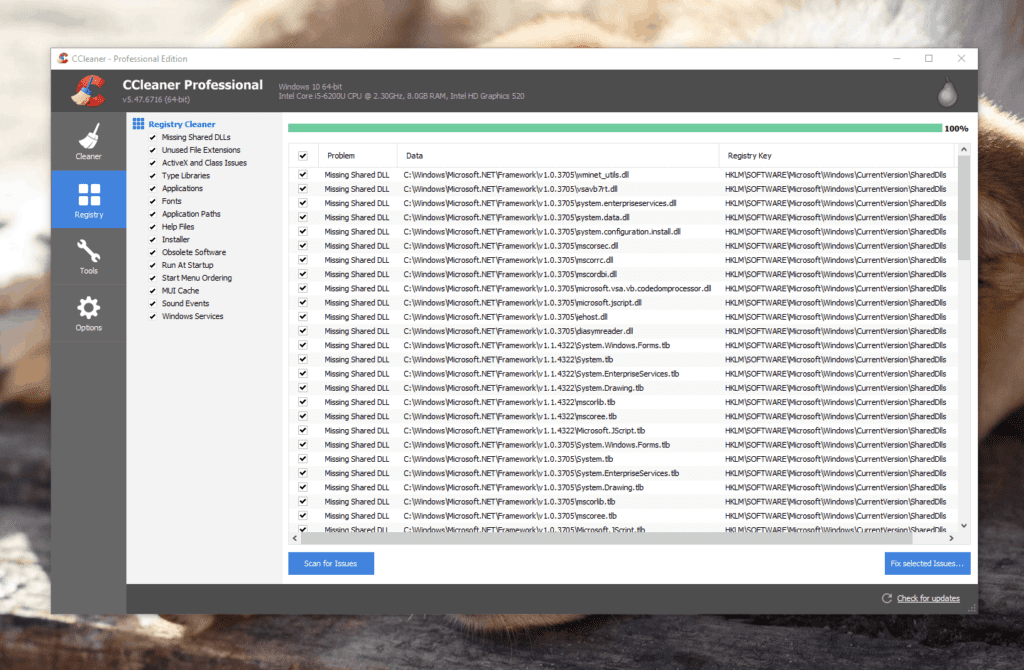Screen dimensions: 1024x670
Task: Uncheck Run At Startup option
Action: coord(153,265)
